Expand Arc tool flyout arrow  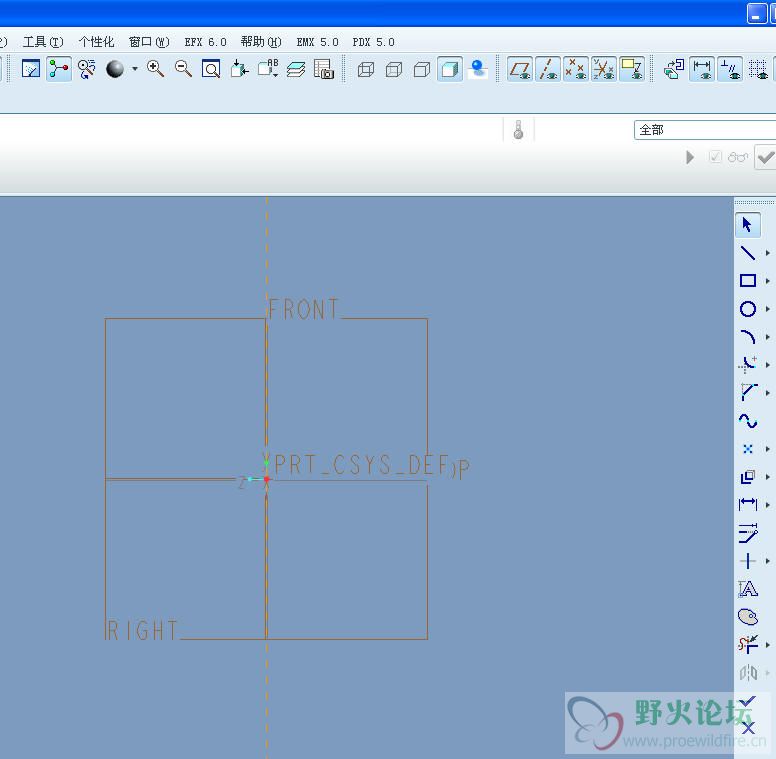coord(768,336)
